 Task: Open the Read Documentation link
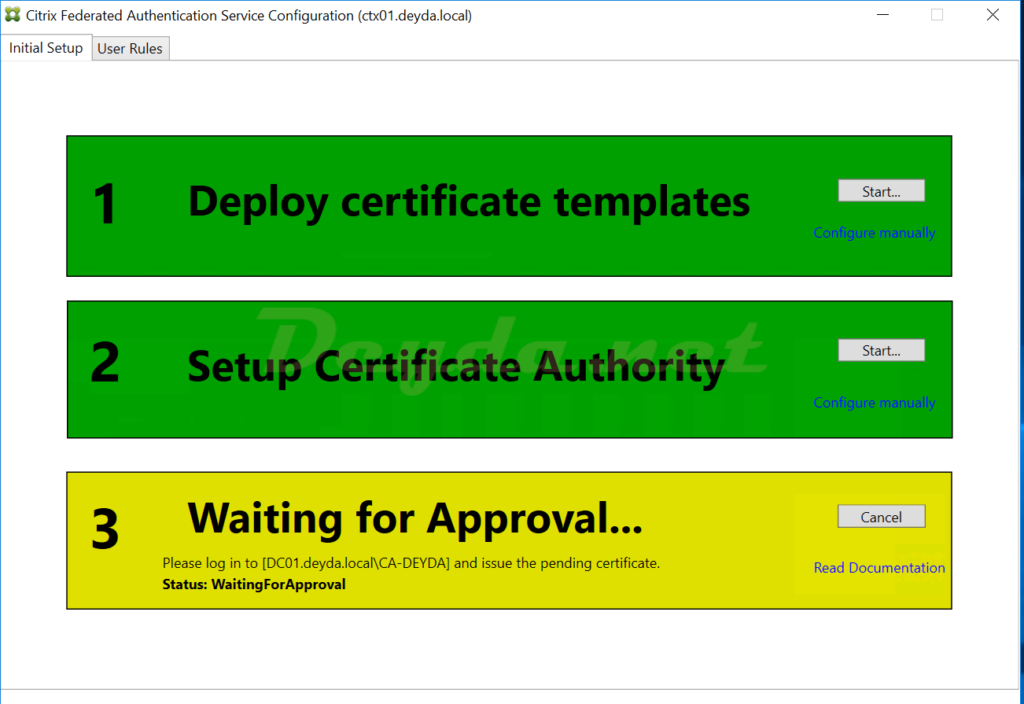(879, 568)
